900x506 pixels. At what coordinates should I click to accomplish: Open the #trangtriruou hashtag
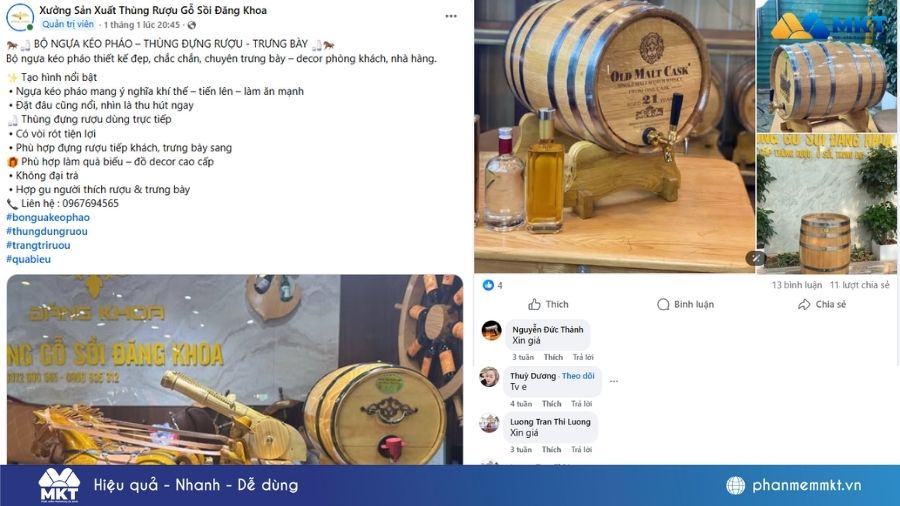point(38,245)
